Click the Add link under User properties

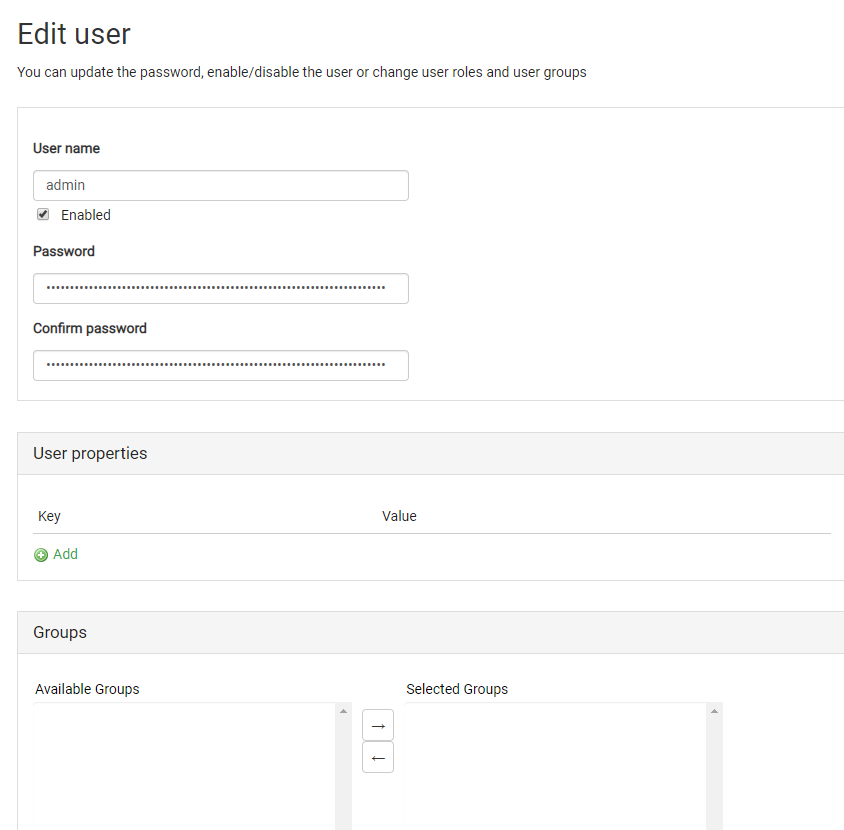point(65,554)
